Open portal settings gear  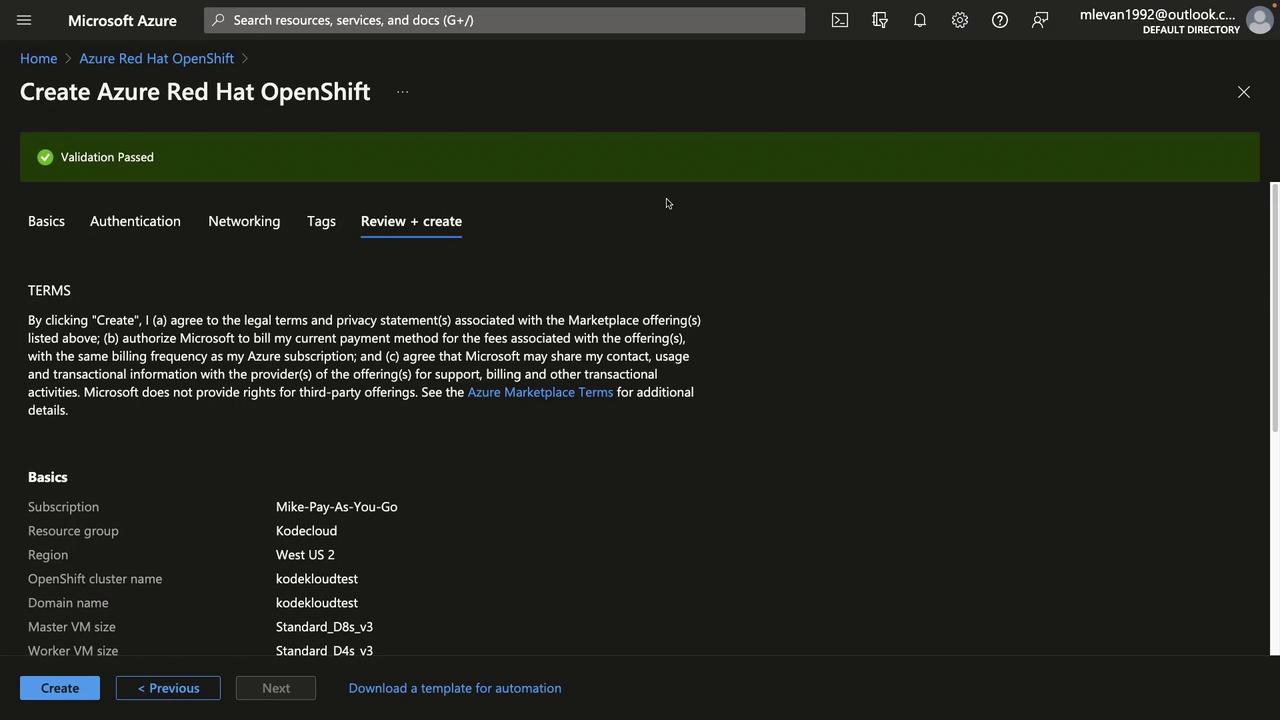pos(960,20)
